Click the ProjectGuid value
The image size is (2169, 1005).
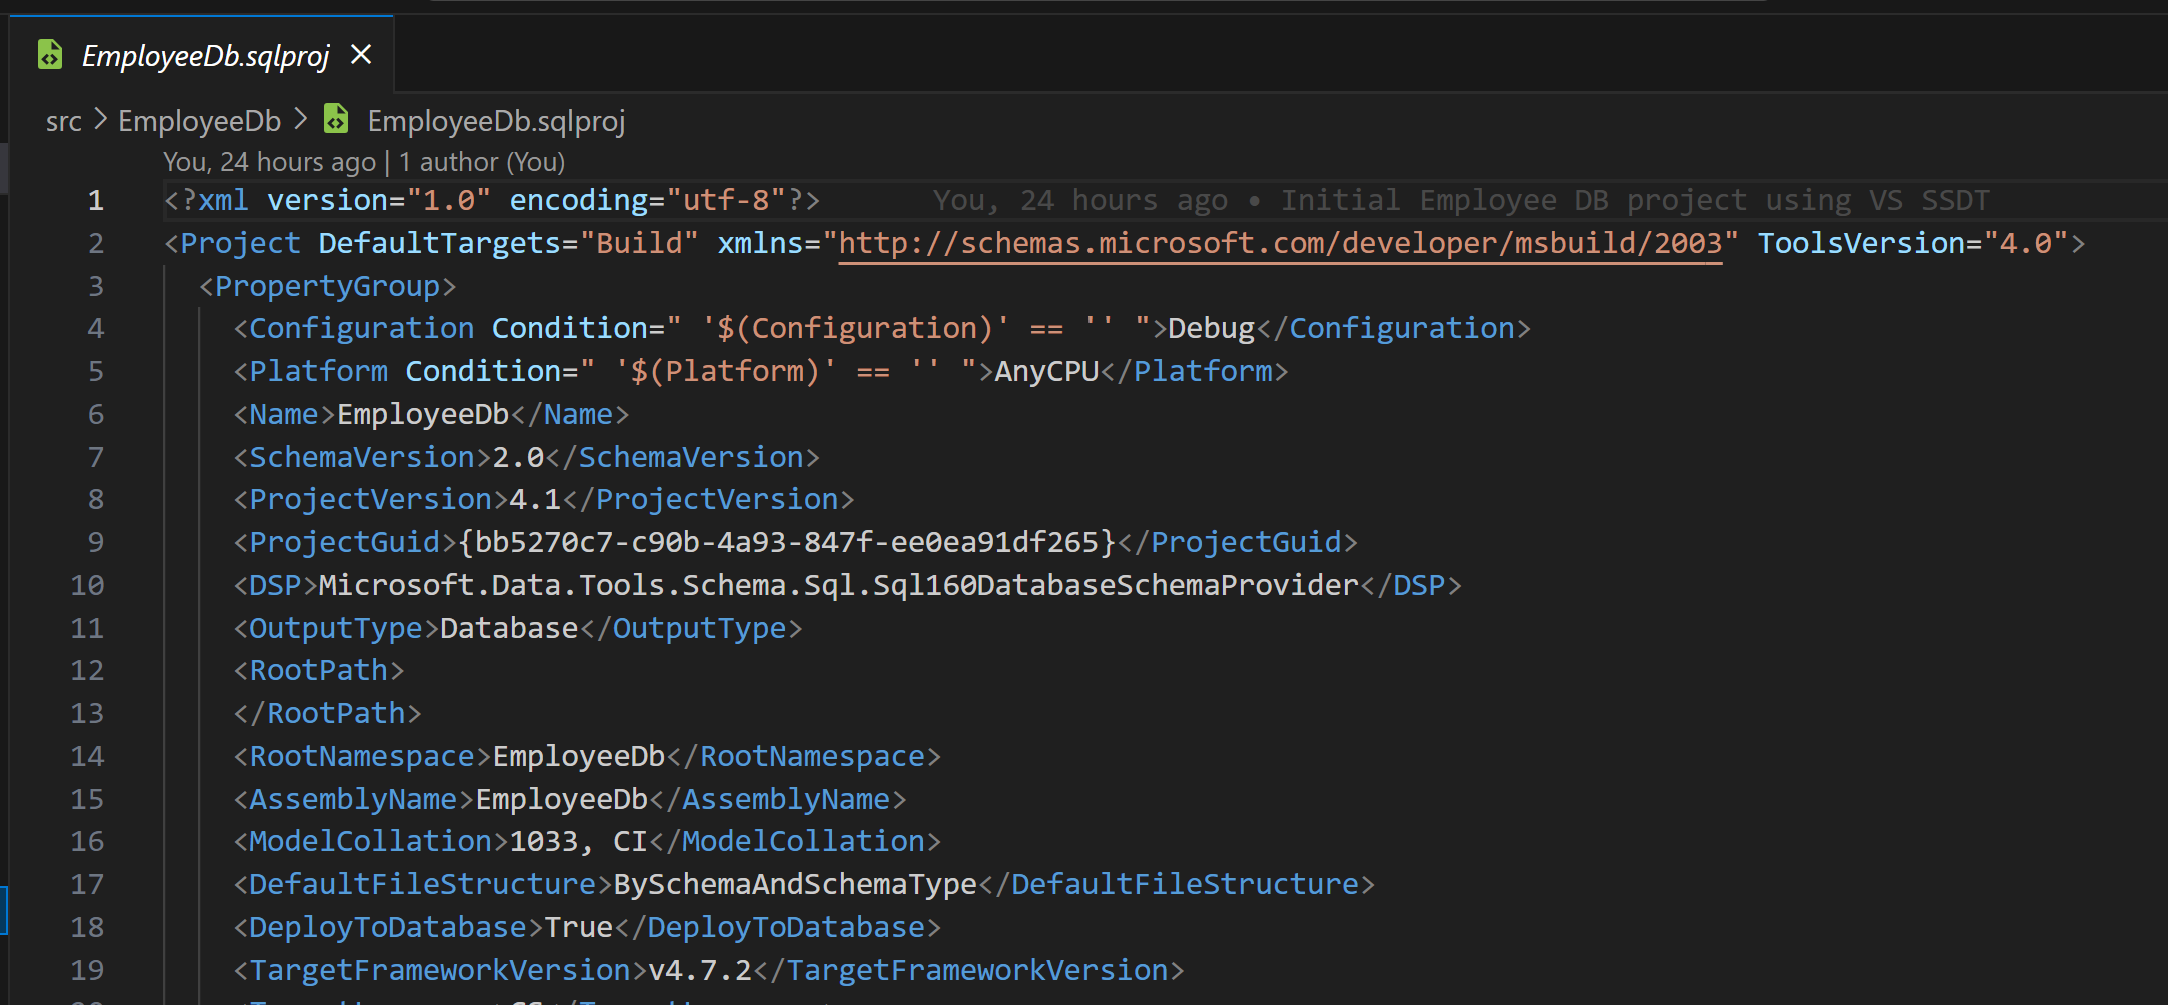click(x=787, y=542)
